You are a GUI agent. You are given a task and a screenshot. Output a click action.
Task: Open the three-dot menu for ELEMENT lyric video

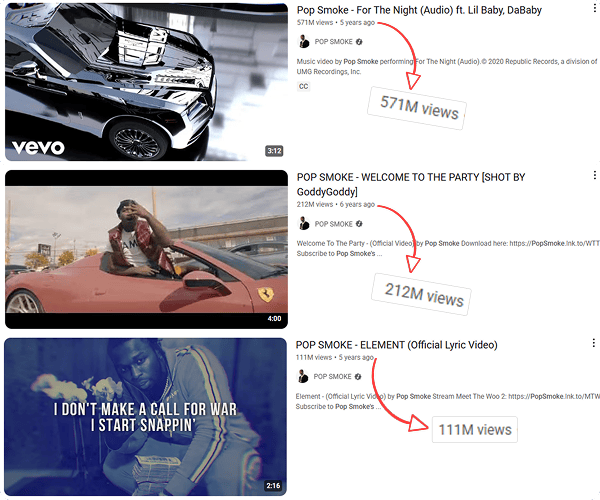[x=593, y=343]
